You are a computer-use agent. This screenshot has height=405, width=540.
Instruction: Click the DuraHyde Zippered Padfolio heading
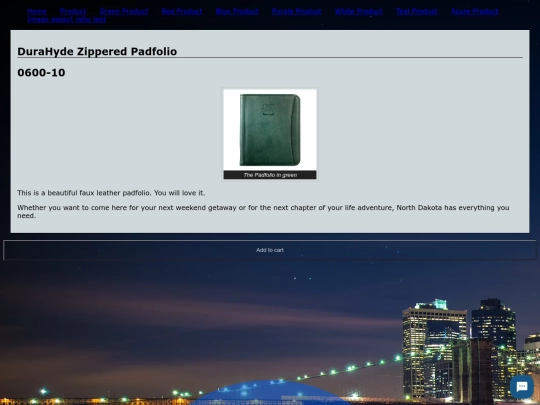click(x=97, y=51)
